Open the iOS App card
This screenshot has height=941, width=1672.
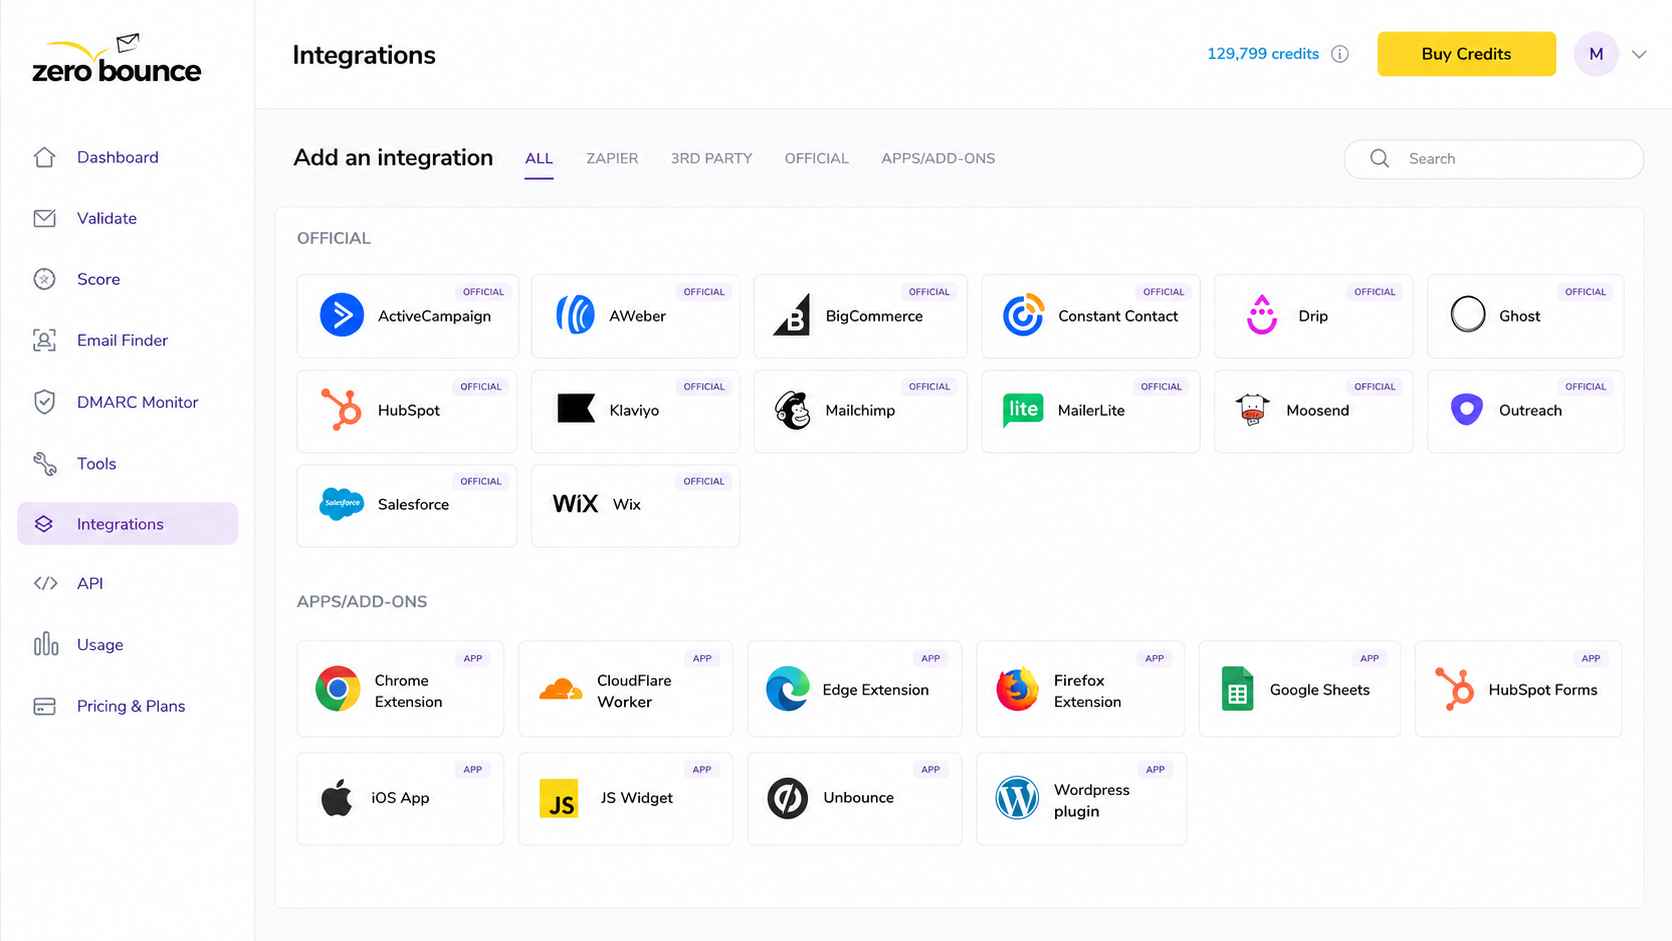pos(400,798)
